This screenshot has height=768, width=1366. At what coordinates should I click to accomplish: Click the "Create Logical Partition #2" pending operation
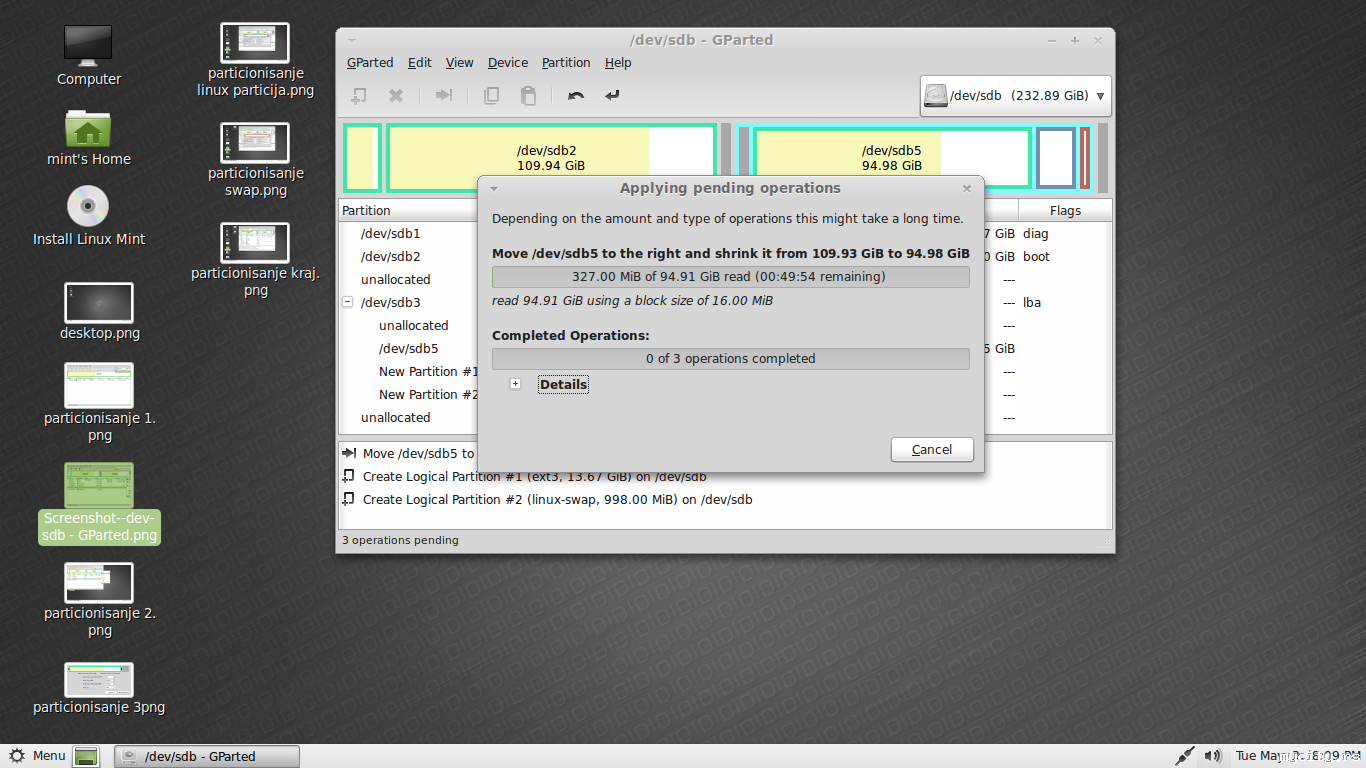coord(557,499)
